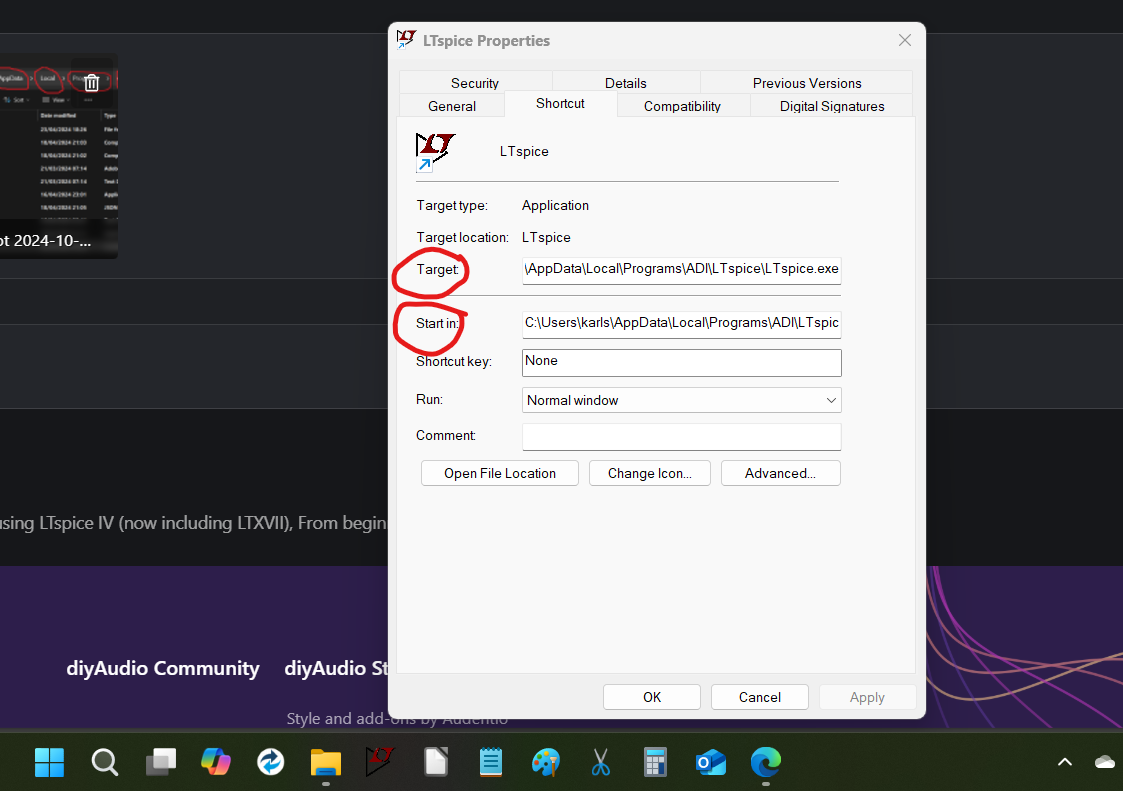This screenshot has height=791, width=1123.
Task: Click the Change Icon button
Action: point(650,474)
